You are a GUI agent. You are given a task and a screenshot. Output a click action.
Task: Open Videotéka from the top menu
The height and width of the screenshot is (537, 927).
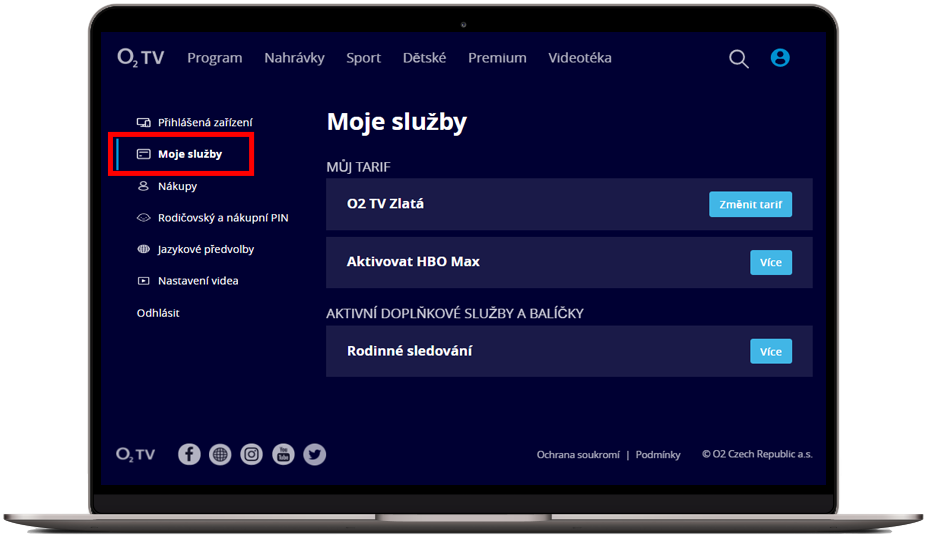click(x=579, y=58)
